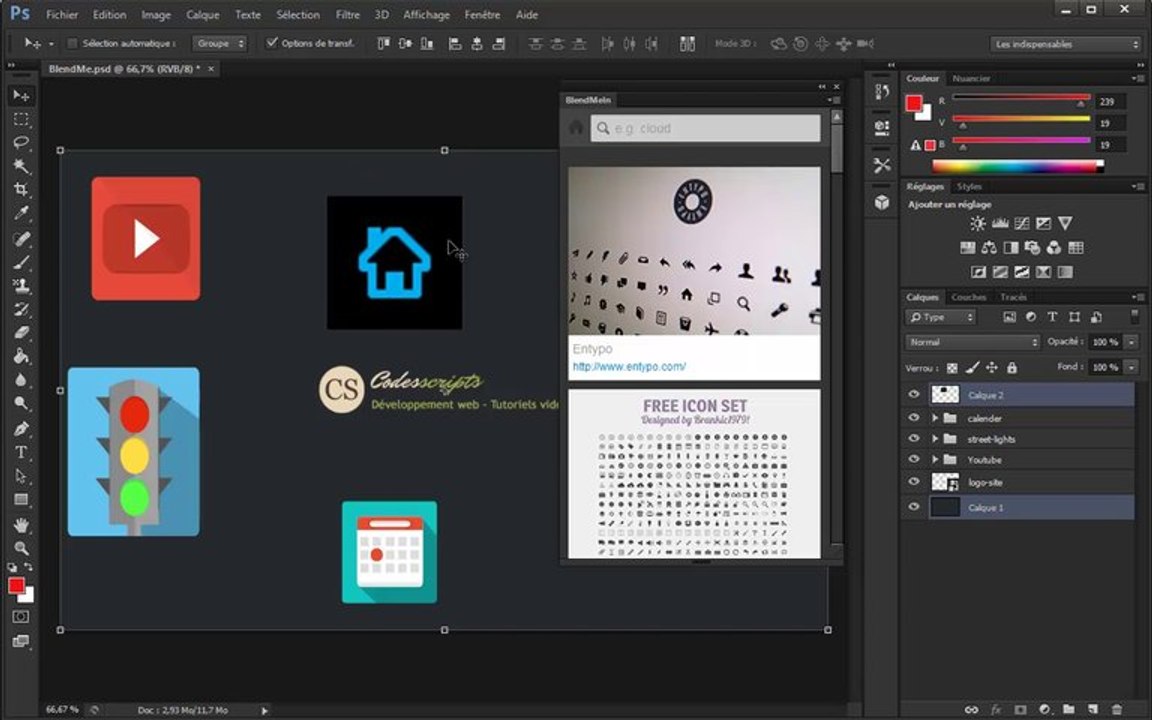Open the Fichier menu
1152x720 pixels.
62,15
